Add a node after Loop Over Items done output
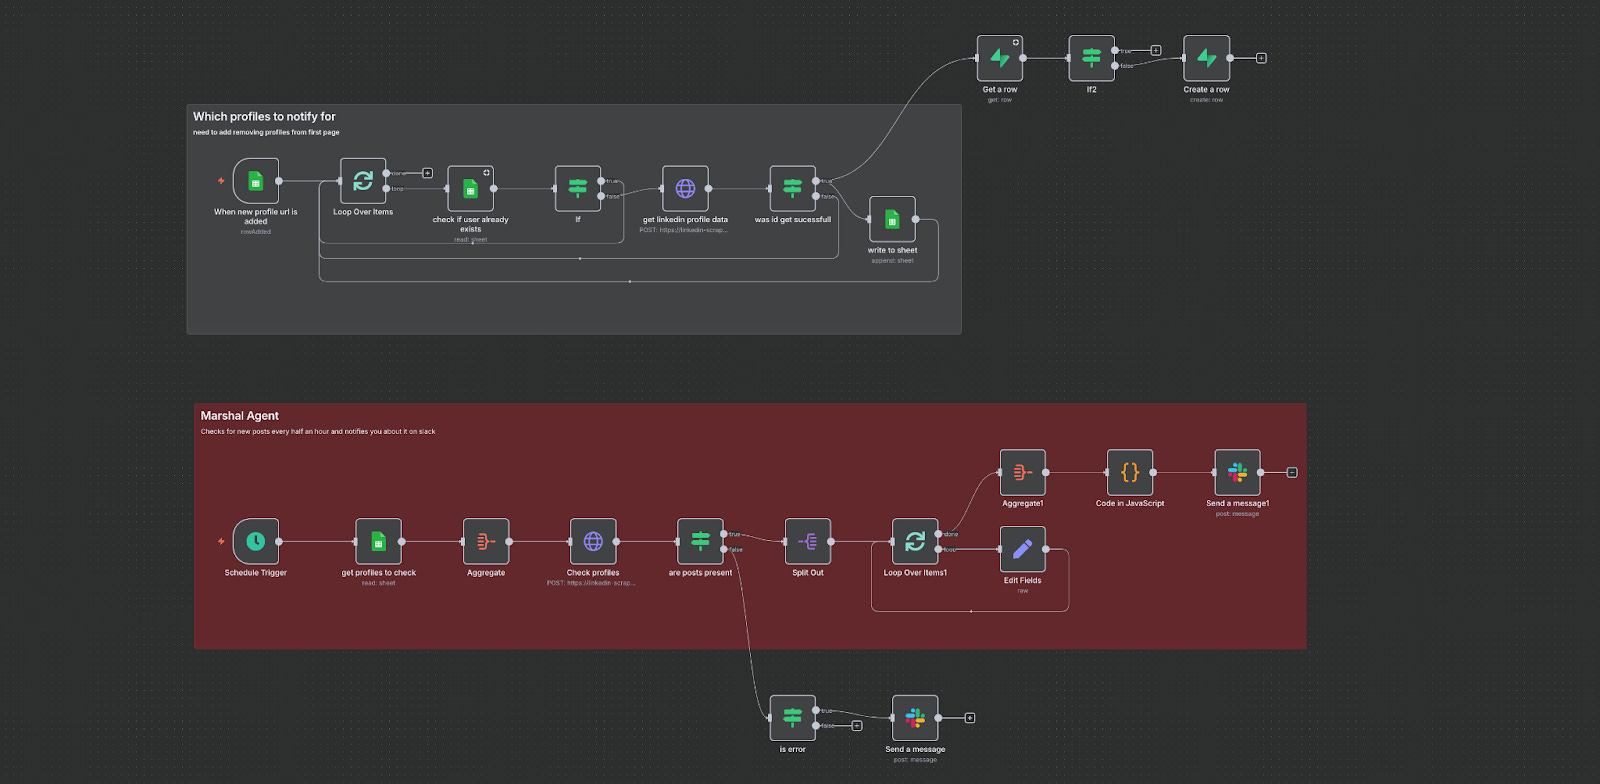1600x784 pixels. click(x=427, y=173)
